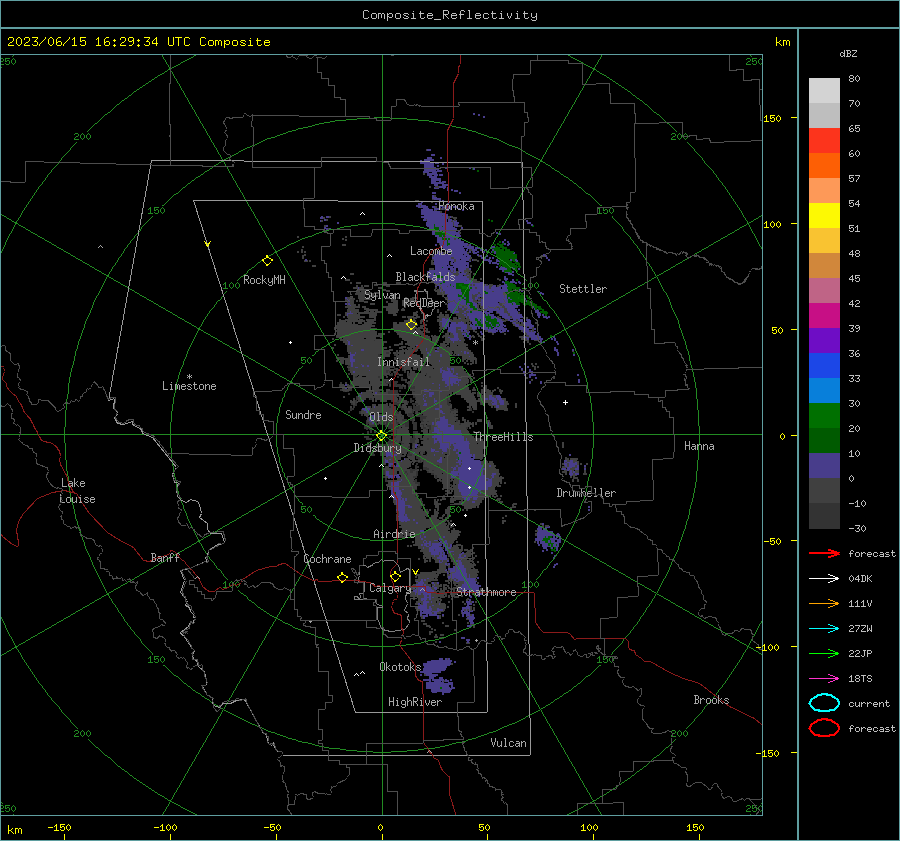Click the 'dBZ' legend heading

pos(848,53)
